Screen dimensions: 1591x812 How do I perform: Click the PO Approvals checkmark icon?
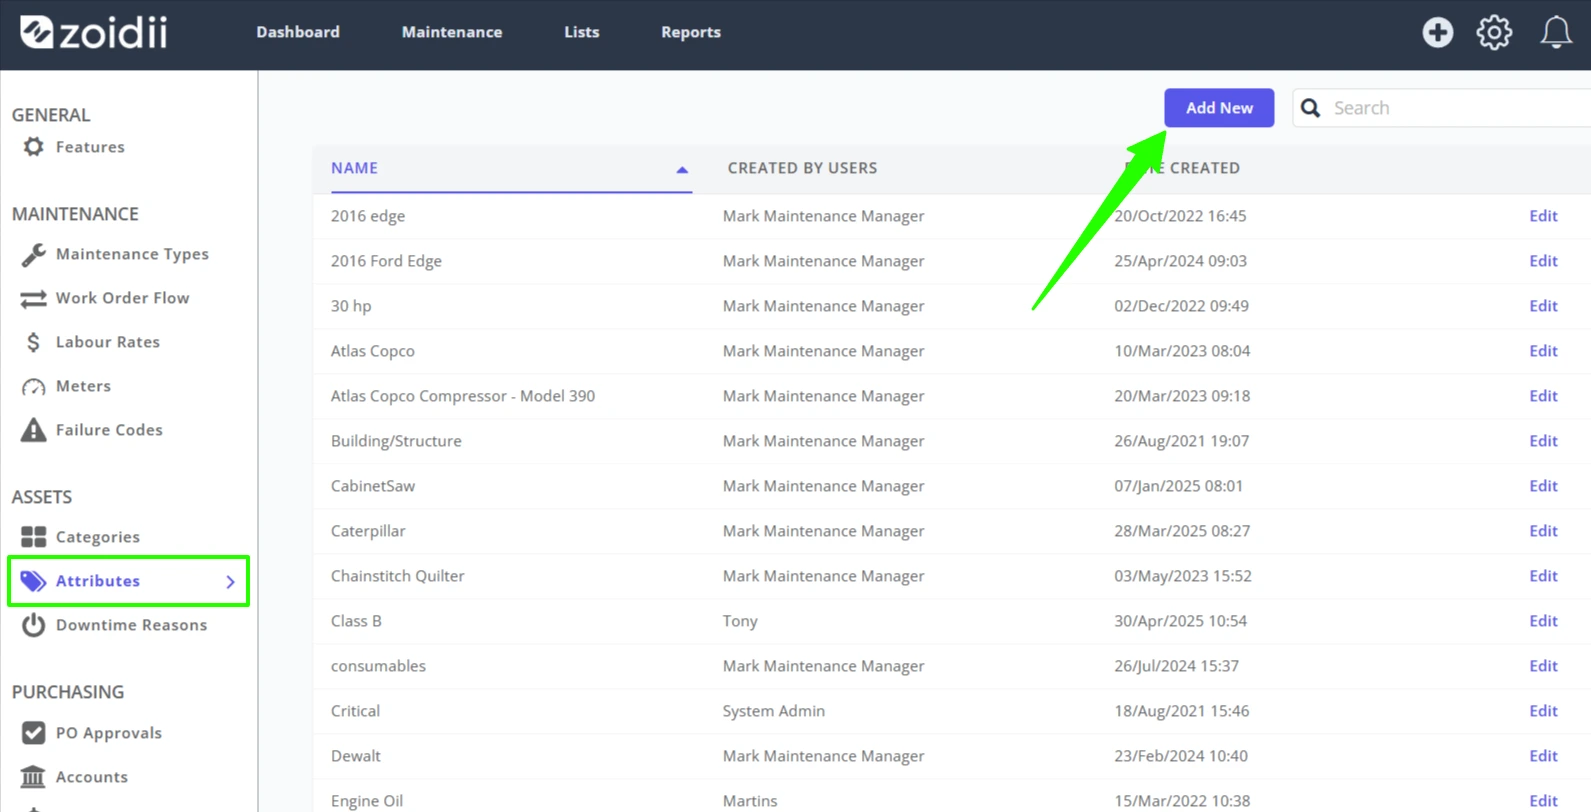pos(33,733)
